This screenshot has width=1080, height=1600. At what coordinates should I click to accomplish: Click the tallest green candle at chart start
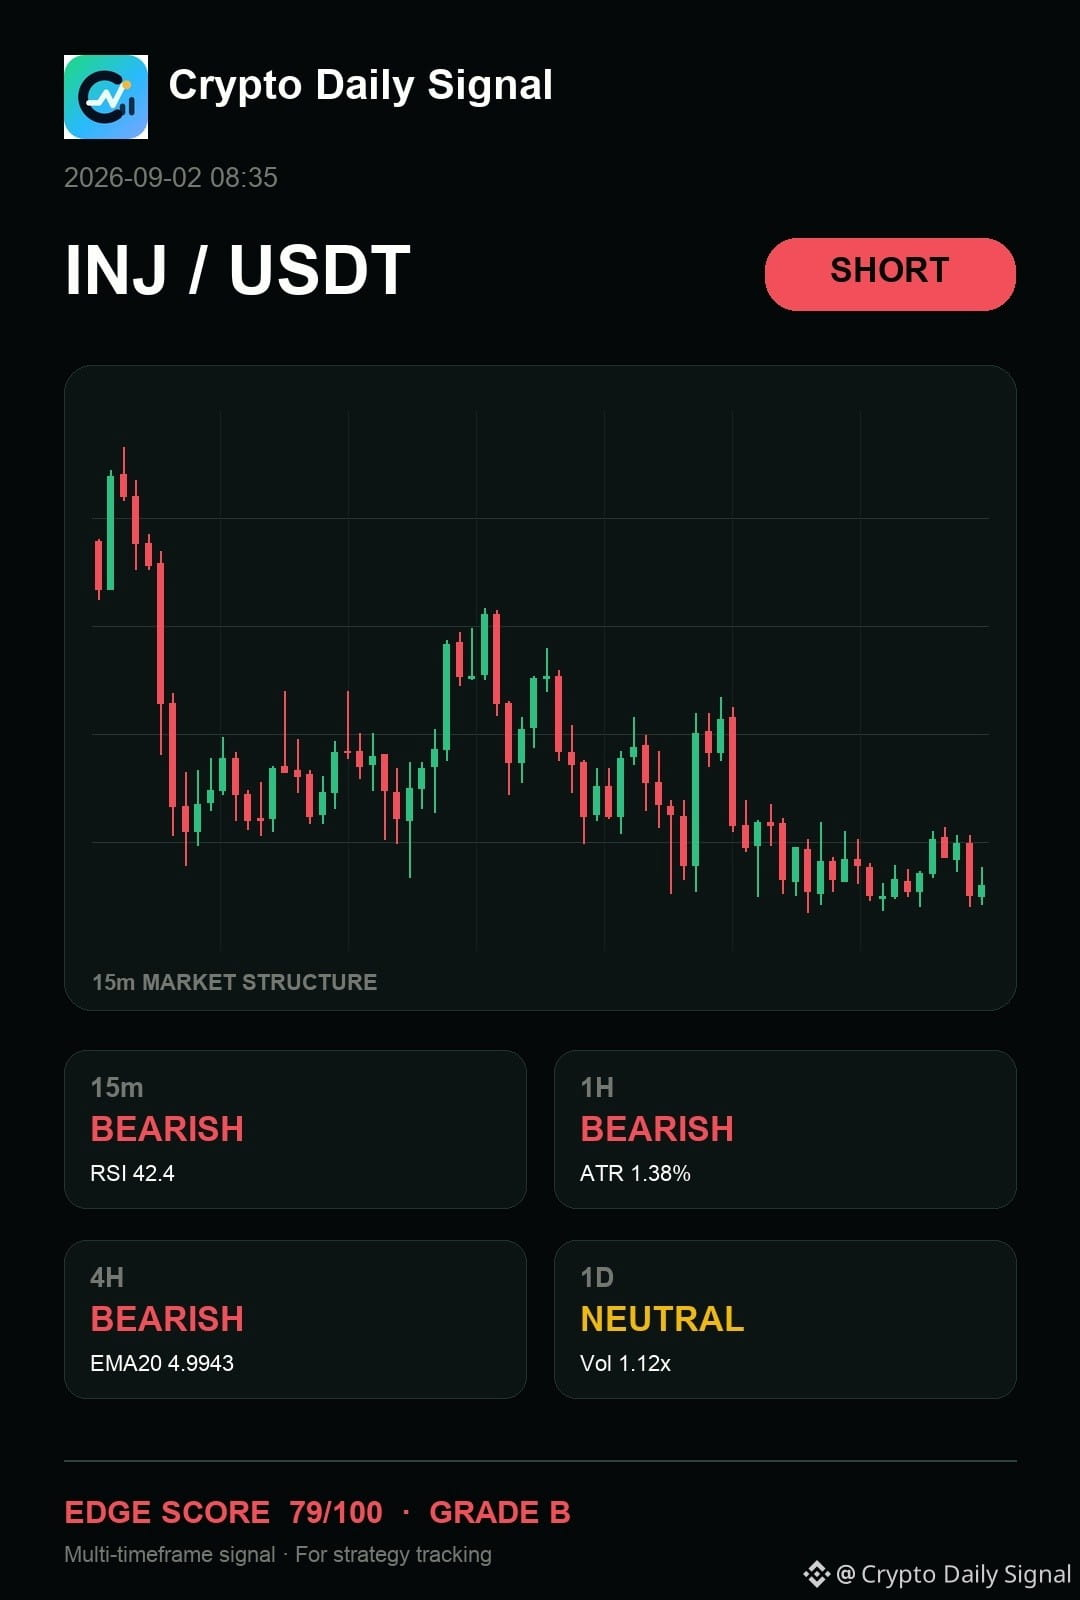click(110, 530)
